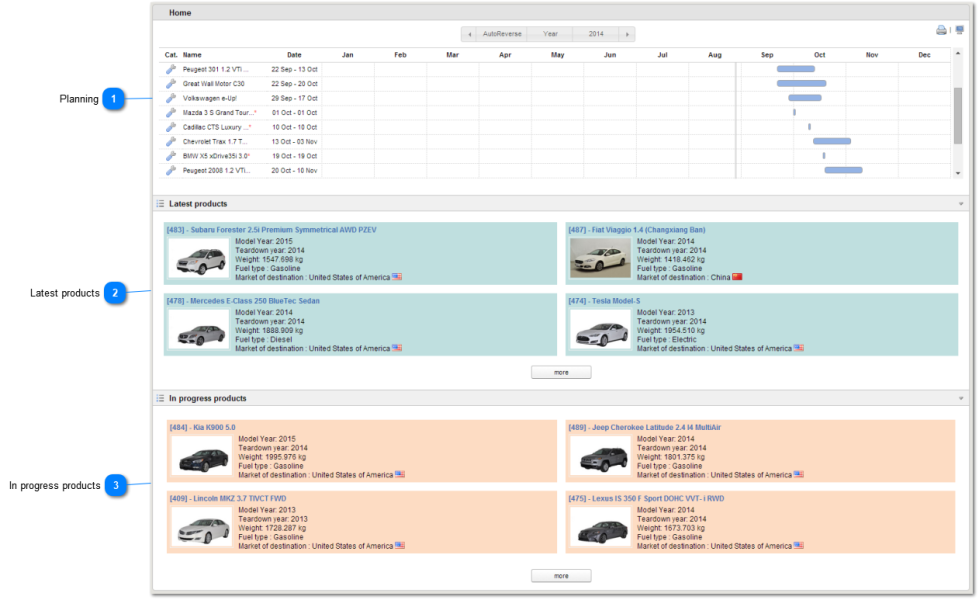Screen dimensions: 979x600
Task: Collapse the In progress products section
Action: click(x=961, y=398)
